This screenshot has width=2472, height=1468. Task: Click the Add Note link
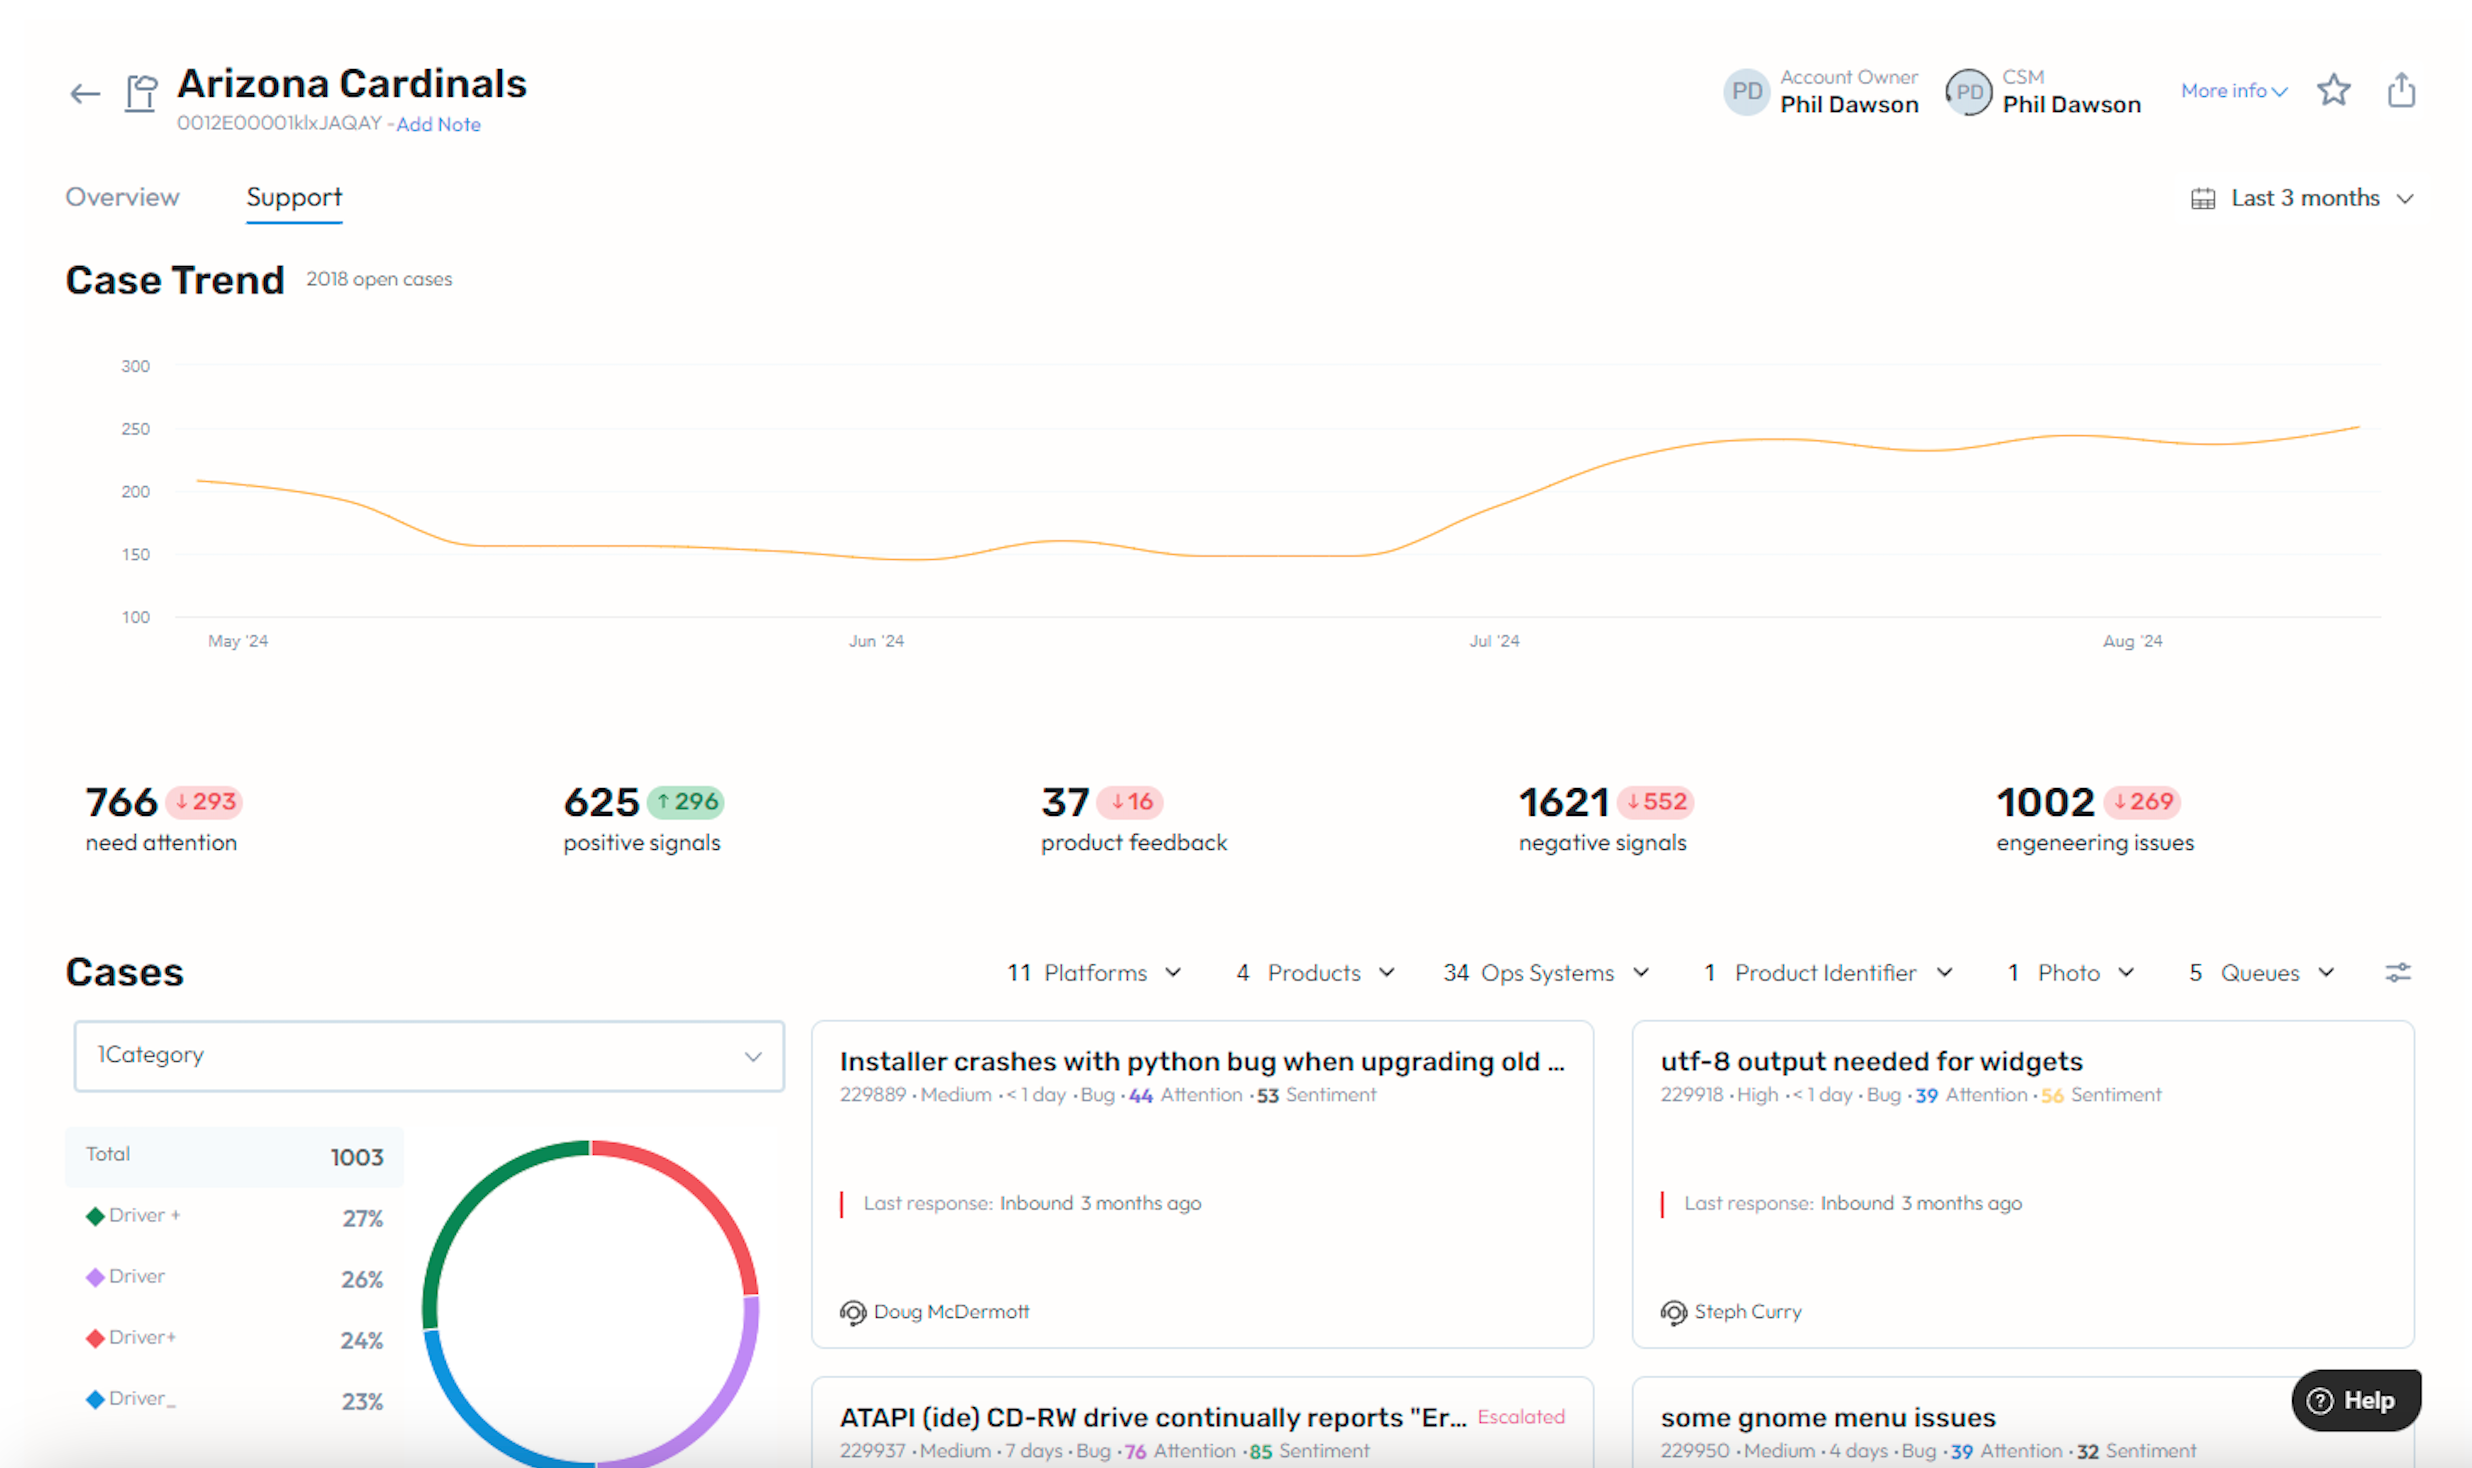coord(438,125)
